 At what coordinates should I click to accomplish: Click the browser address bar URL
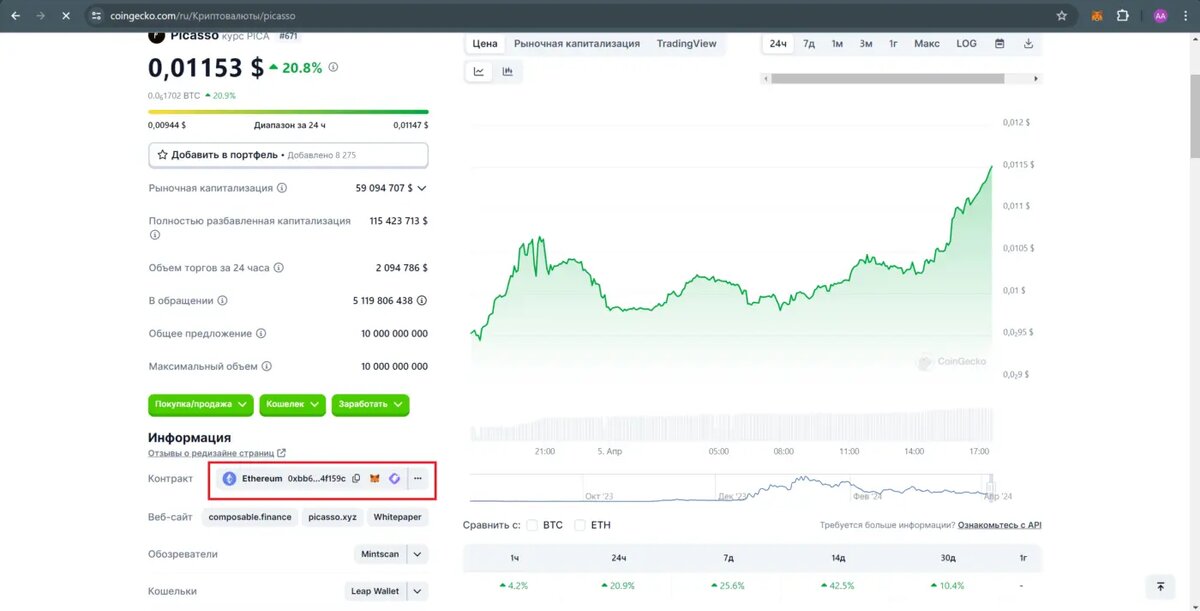(x=203, y=16)
